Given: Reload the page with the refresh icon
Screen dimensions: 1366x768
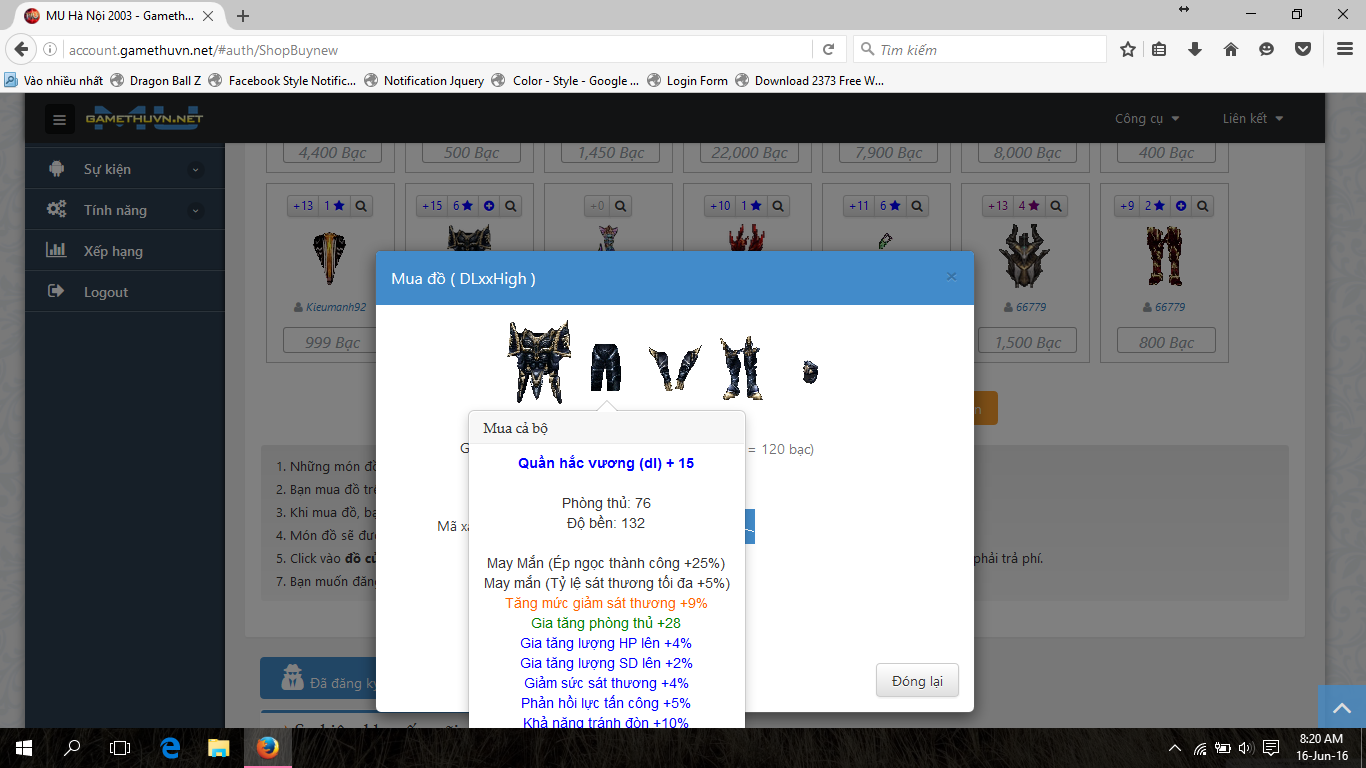Looking at the screenshot, I should (828, 49).
